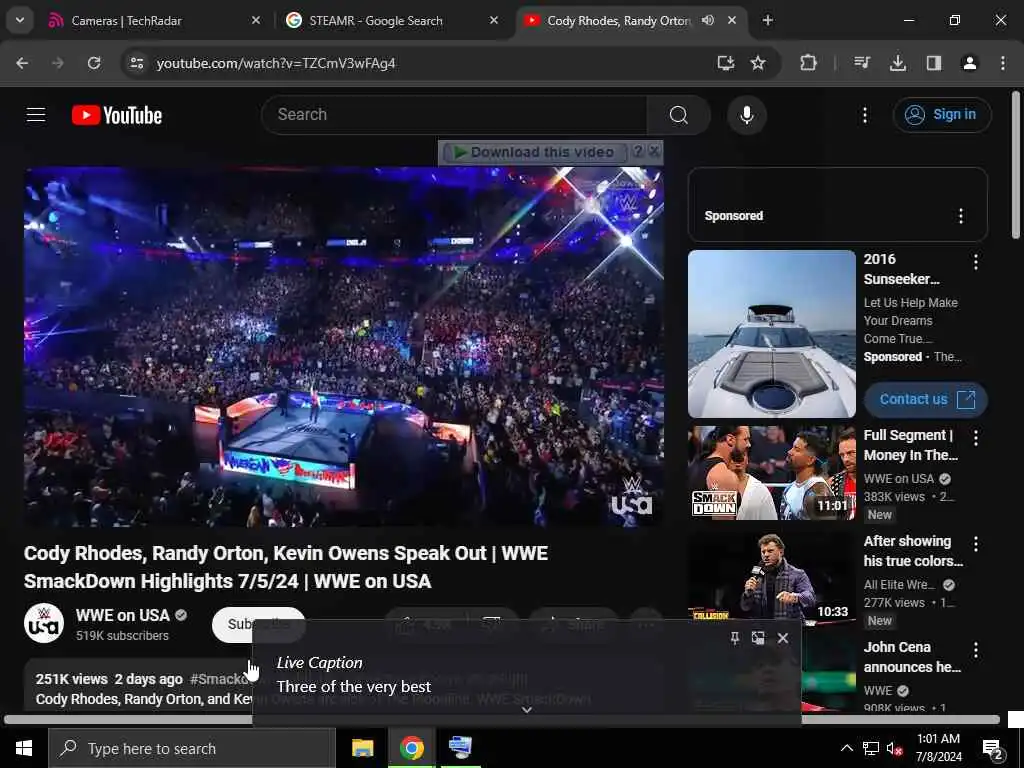Close the Live Caption box
This screenshot has height=768, width=1024.
(783, 638)
